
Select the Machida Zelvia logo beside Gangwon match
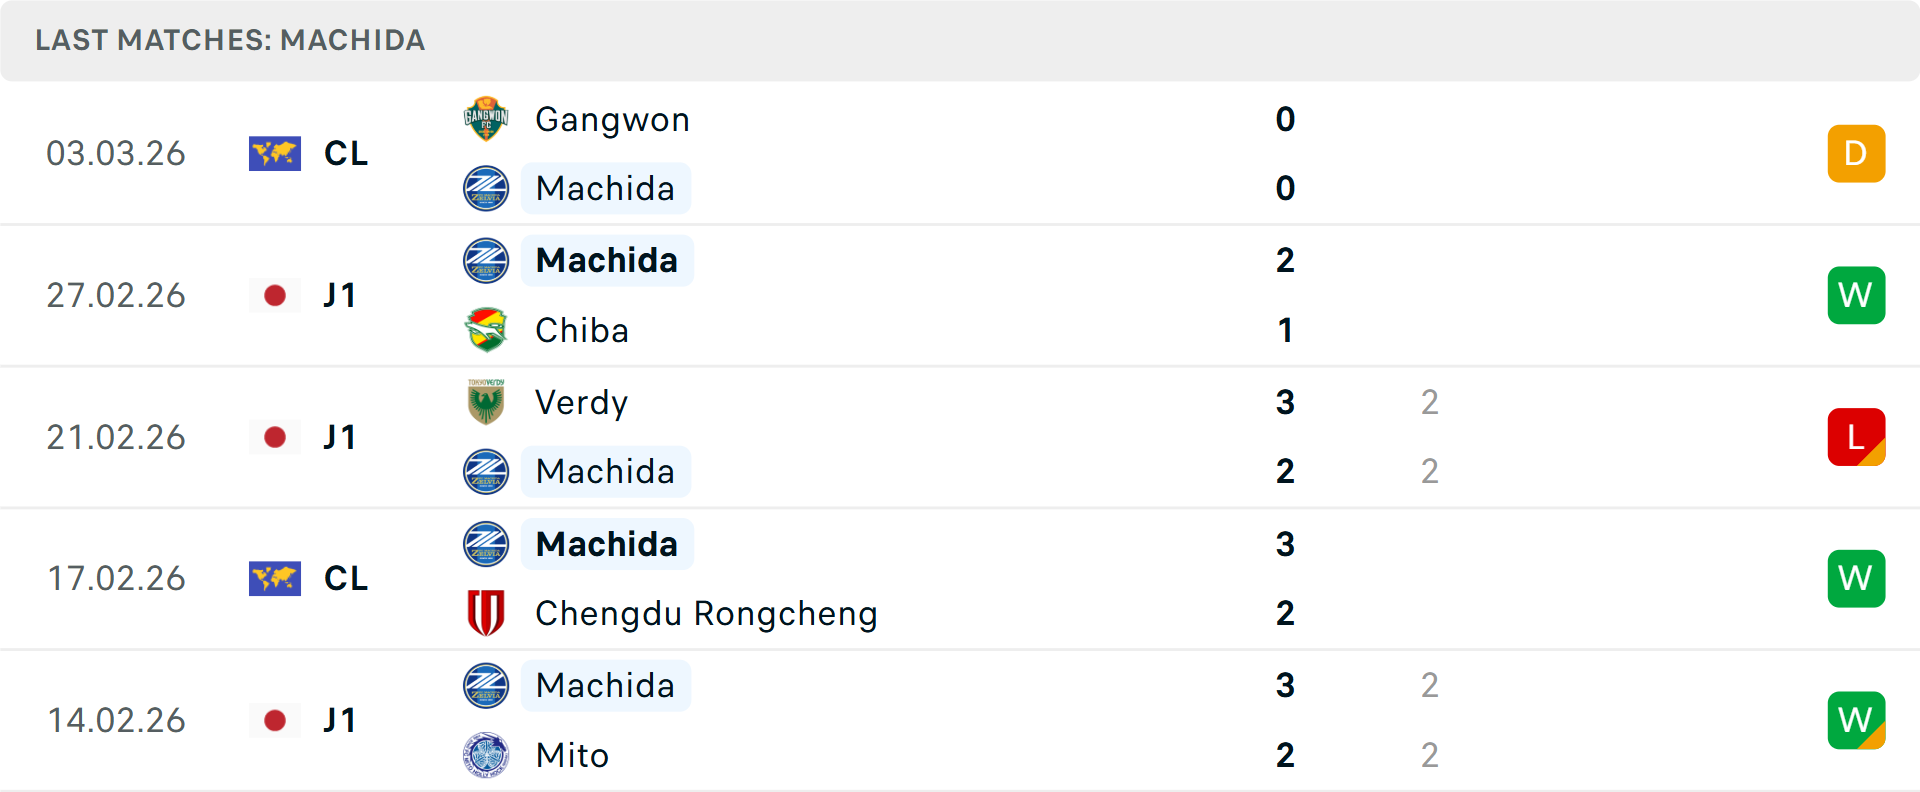(x=486, y=188)
